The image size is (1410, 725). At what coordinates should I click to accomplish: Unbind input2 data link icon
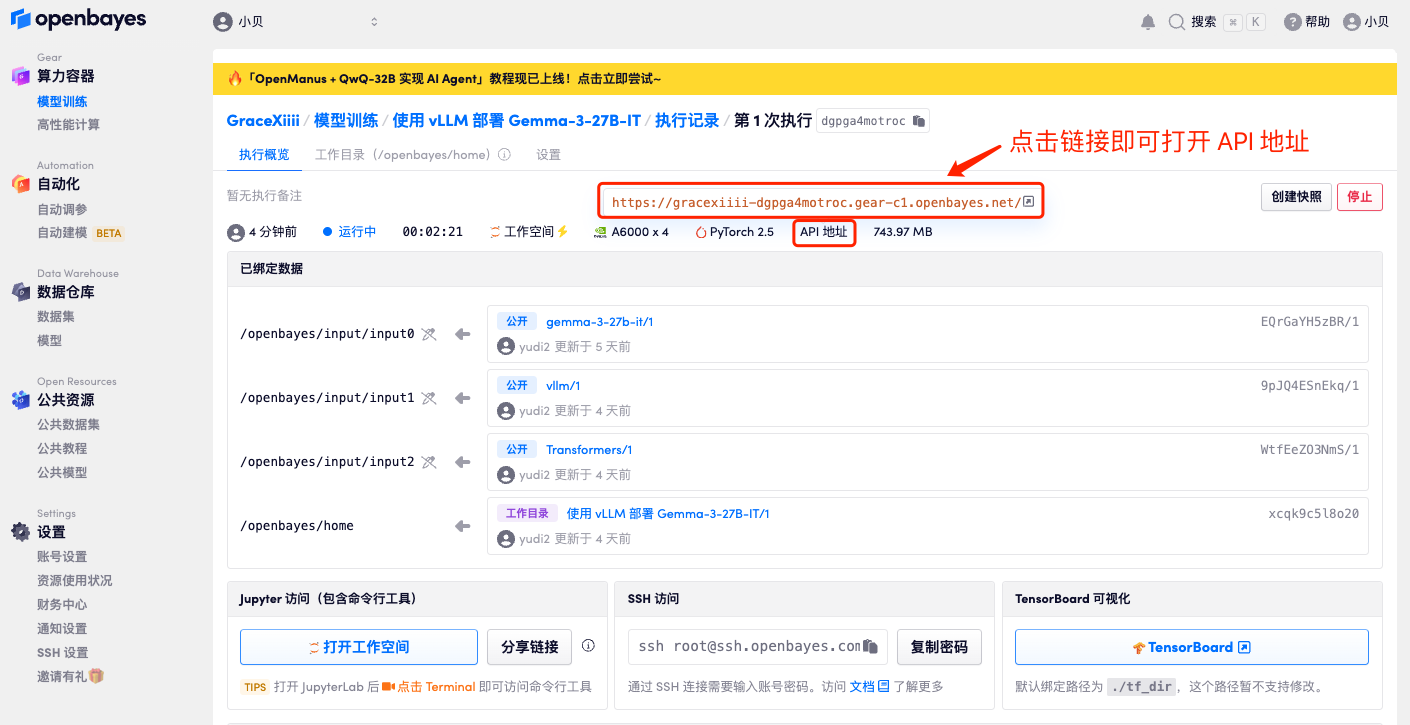coord(429,462)
